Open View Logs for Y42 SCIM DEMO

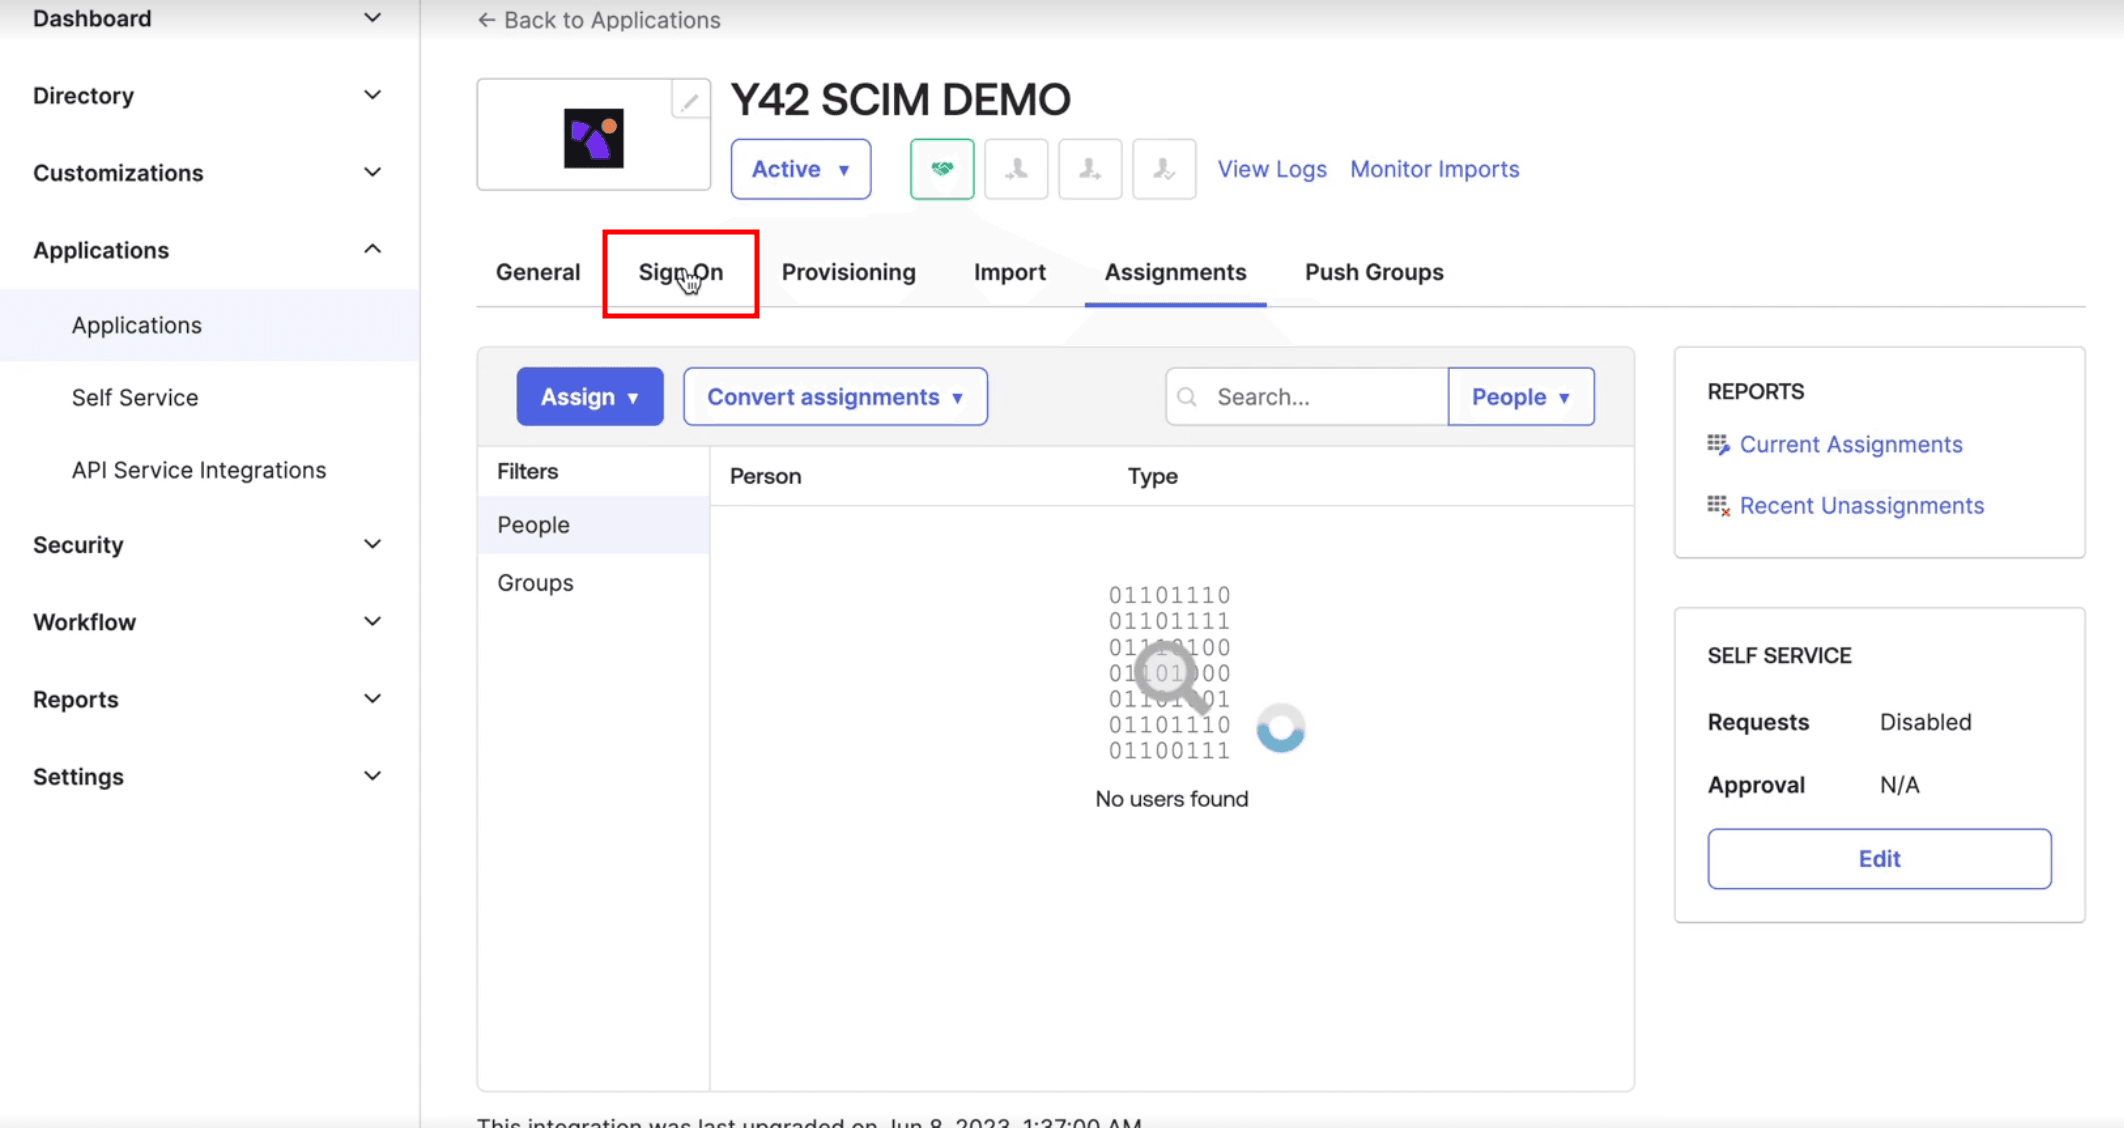[x=1270, y=169]
